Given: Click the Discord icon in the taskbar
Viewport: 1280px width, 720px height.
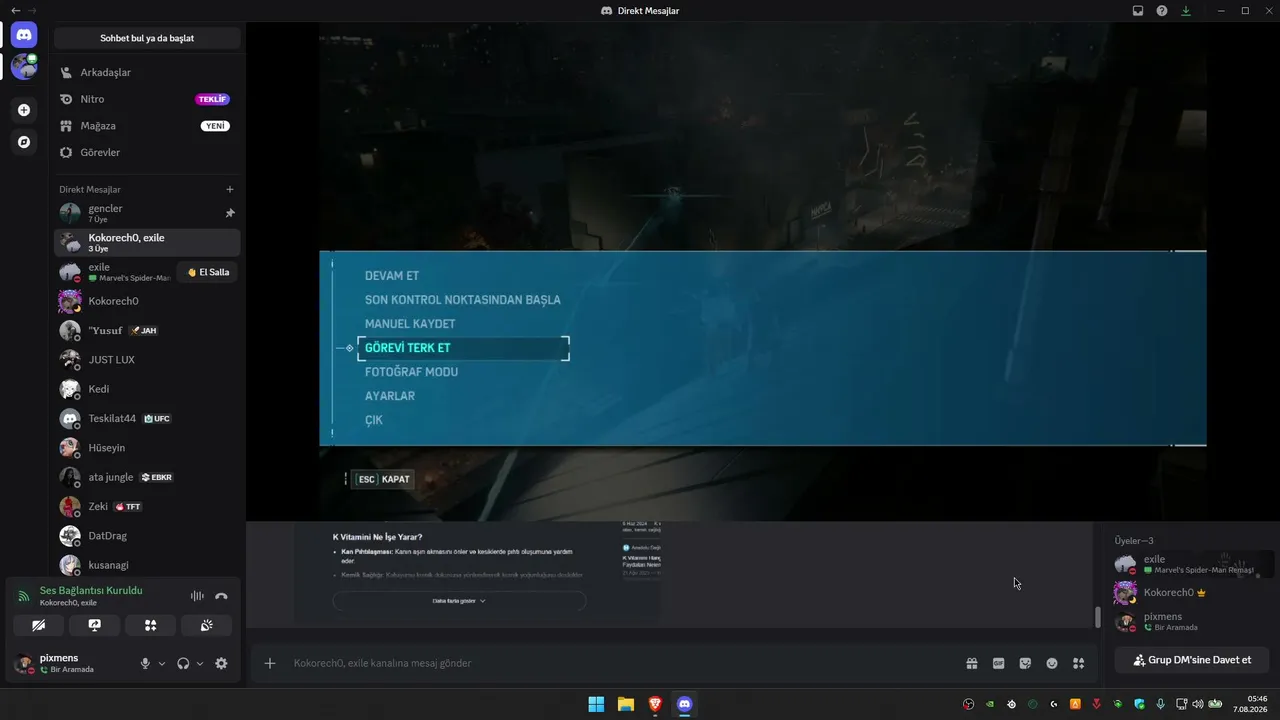Looking at the screenshot, I should point(684,704).
